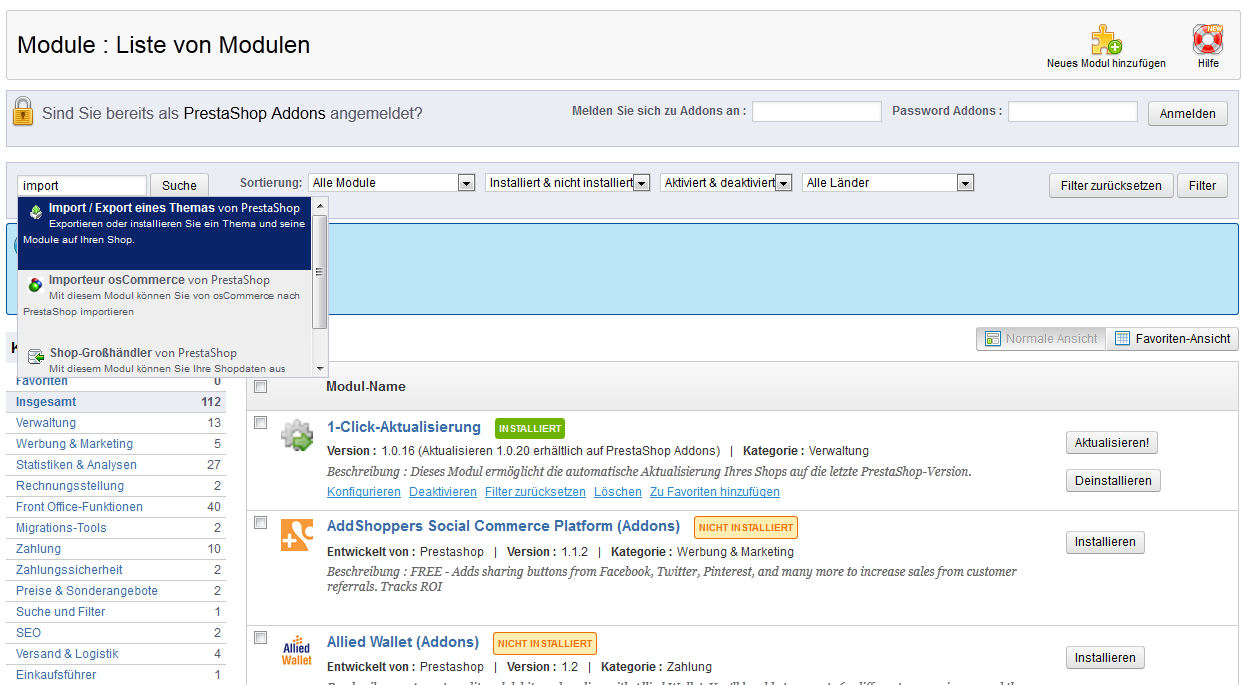Click the Filter button
The width and height of the screenshot is (1243, 685).
[x=1202, y=185]
